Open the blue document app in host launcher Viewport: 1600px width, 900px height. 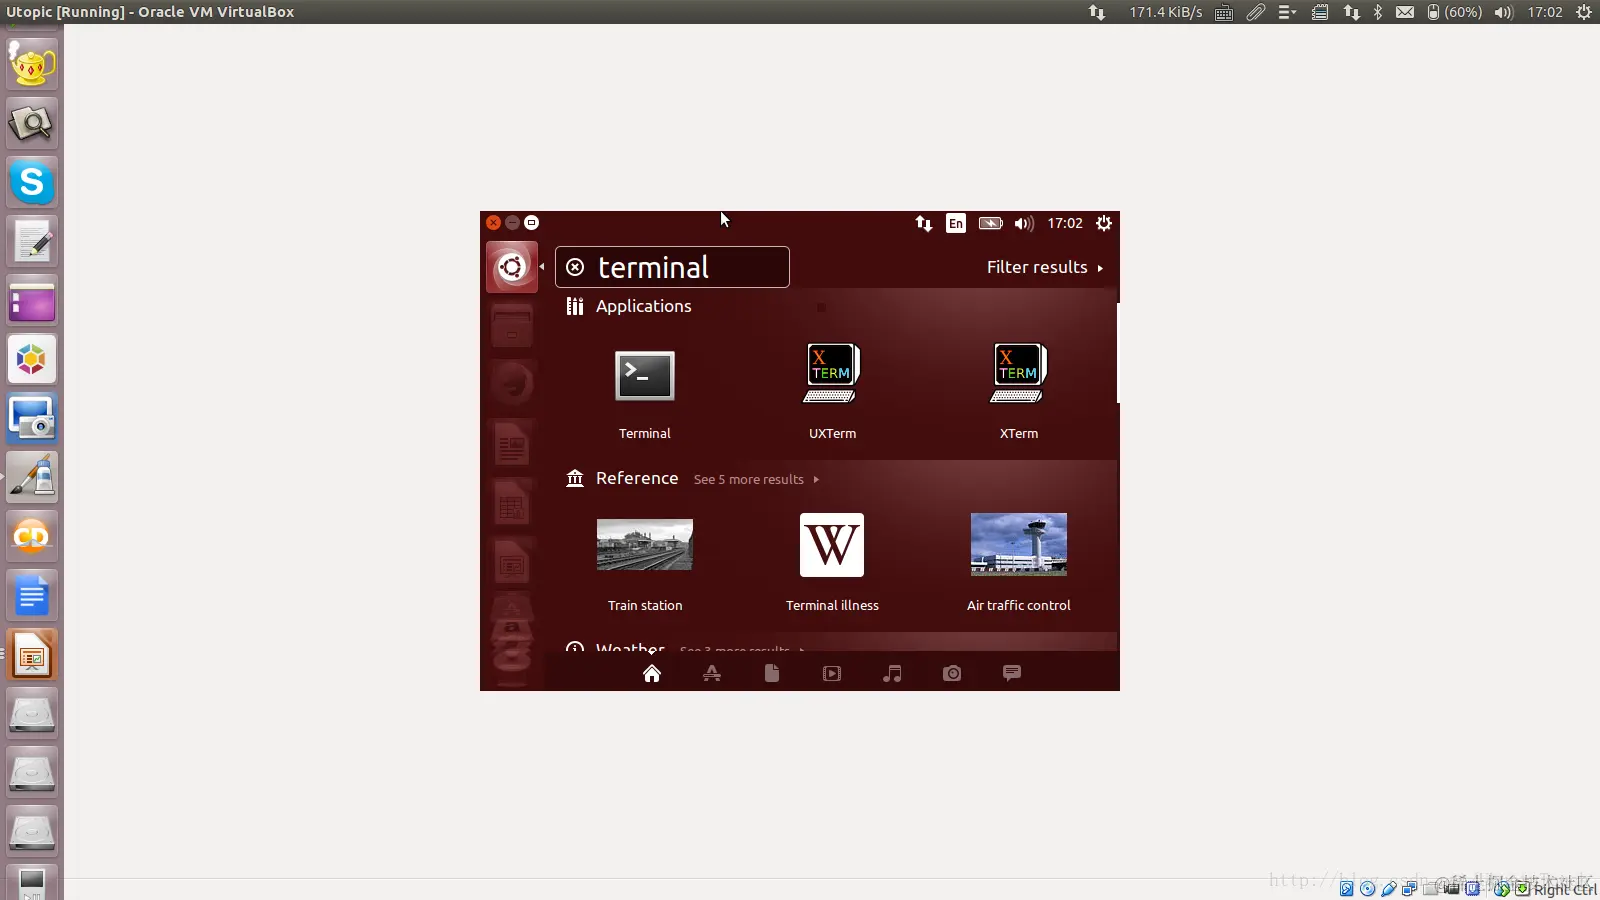(32, 596)
